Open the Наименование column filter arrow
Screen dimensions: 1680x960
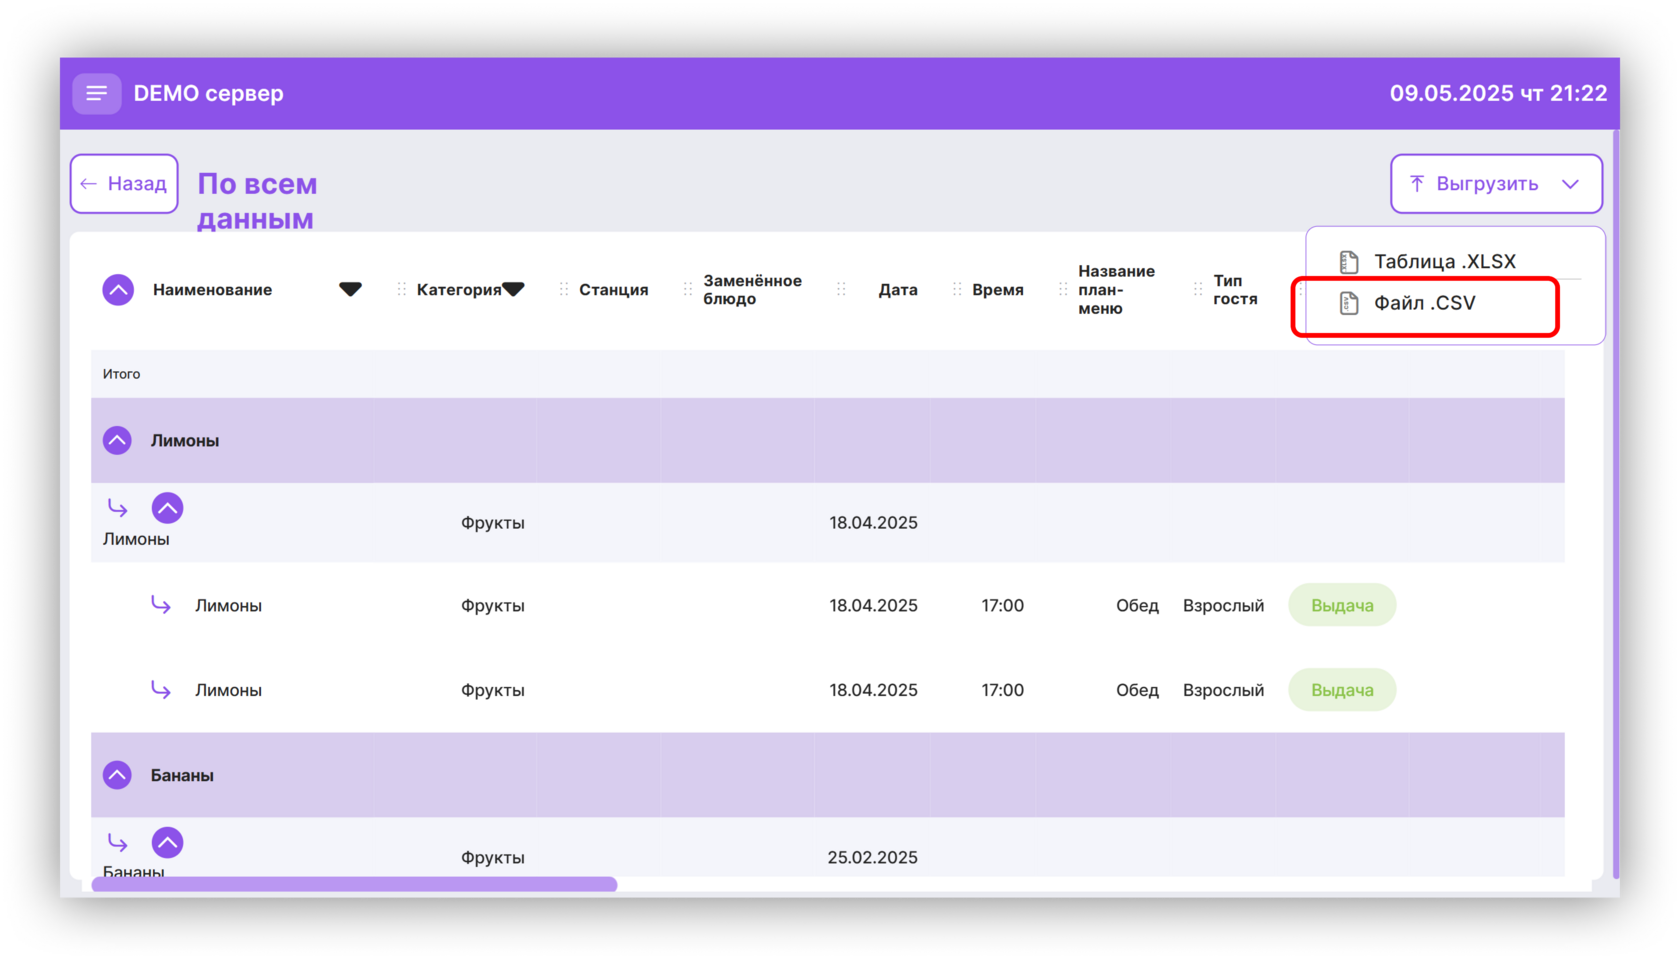click(350, 290)
